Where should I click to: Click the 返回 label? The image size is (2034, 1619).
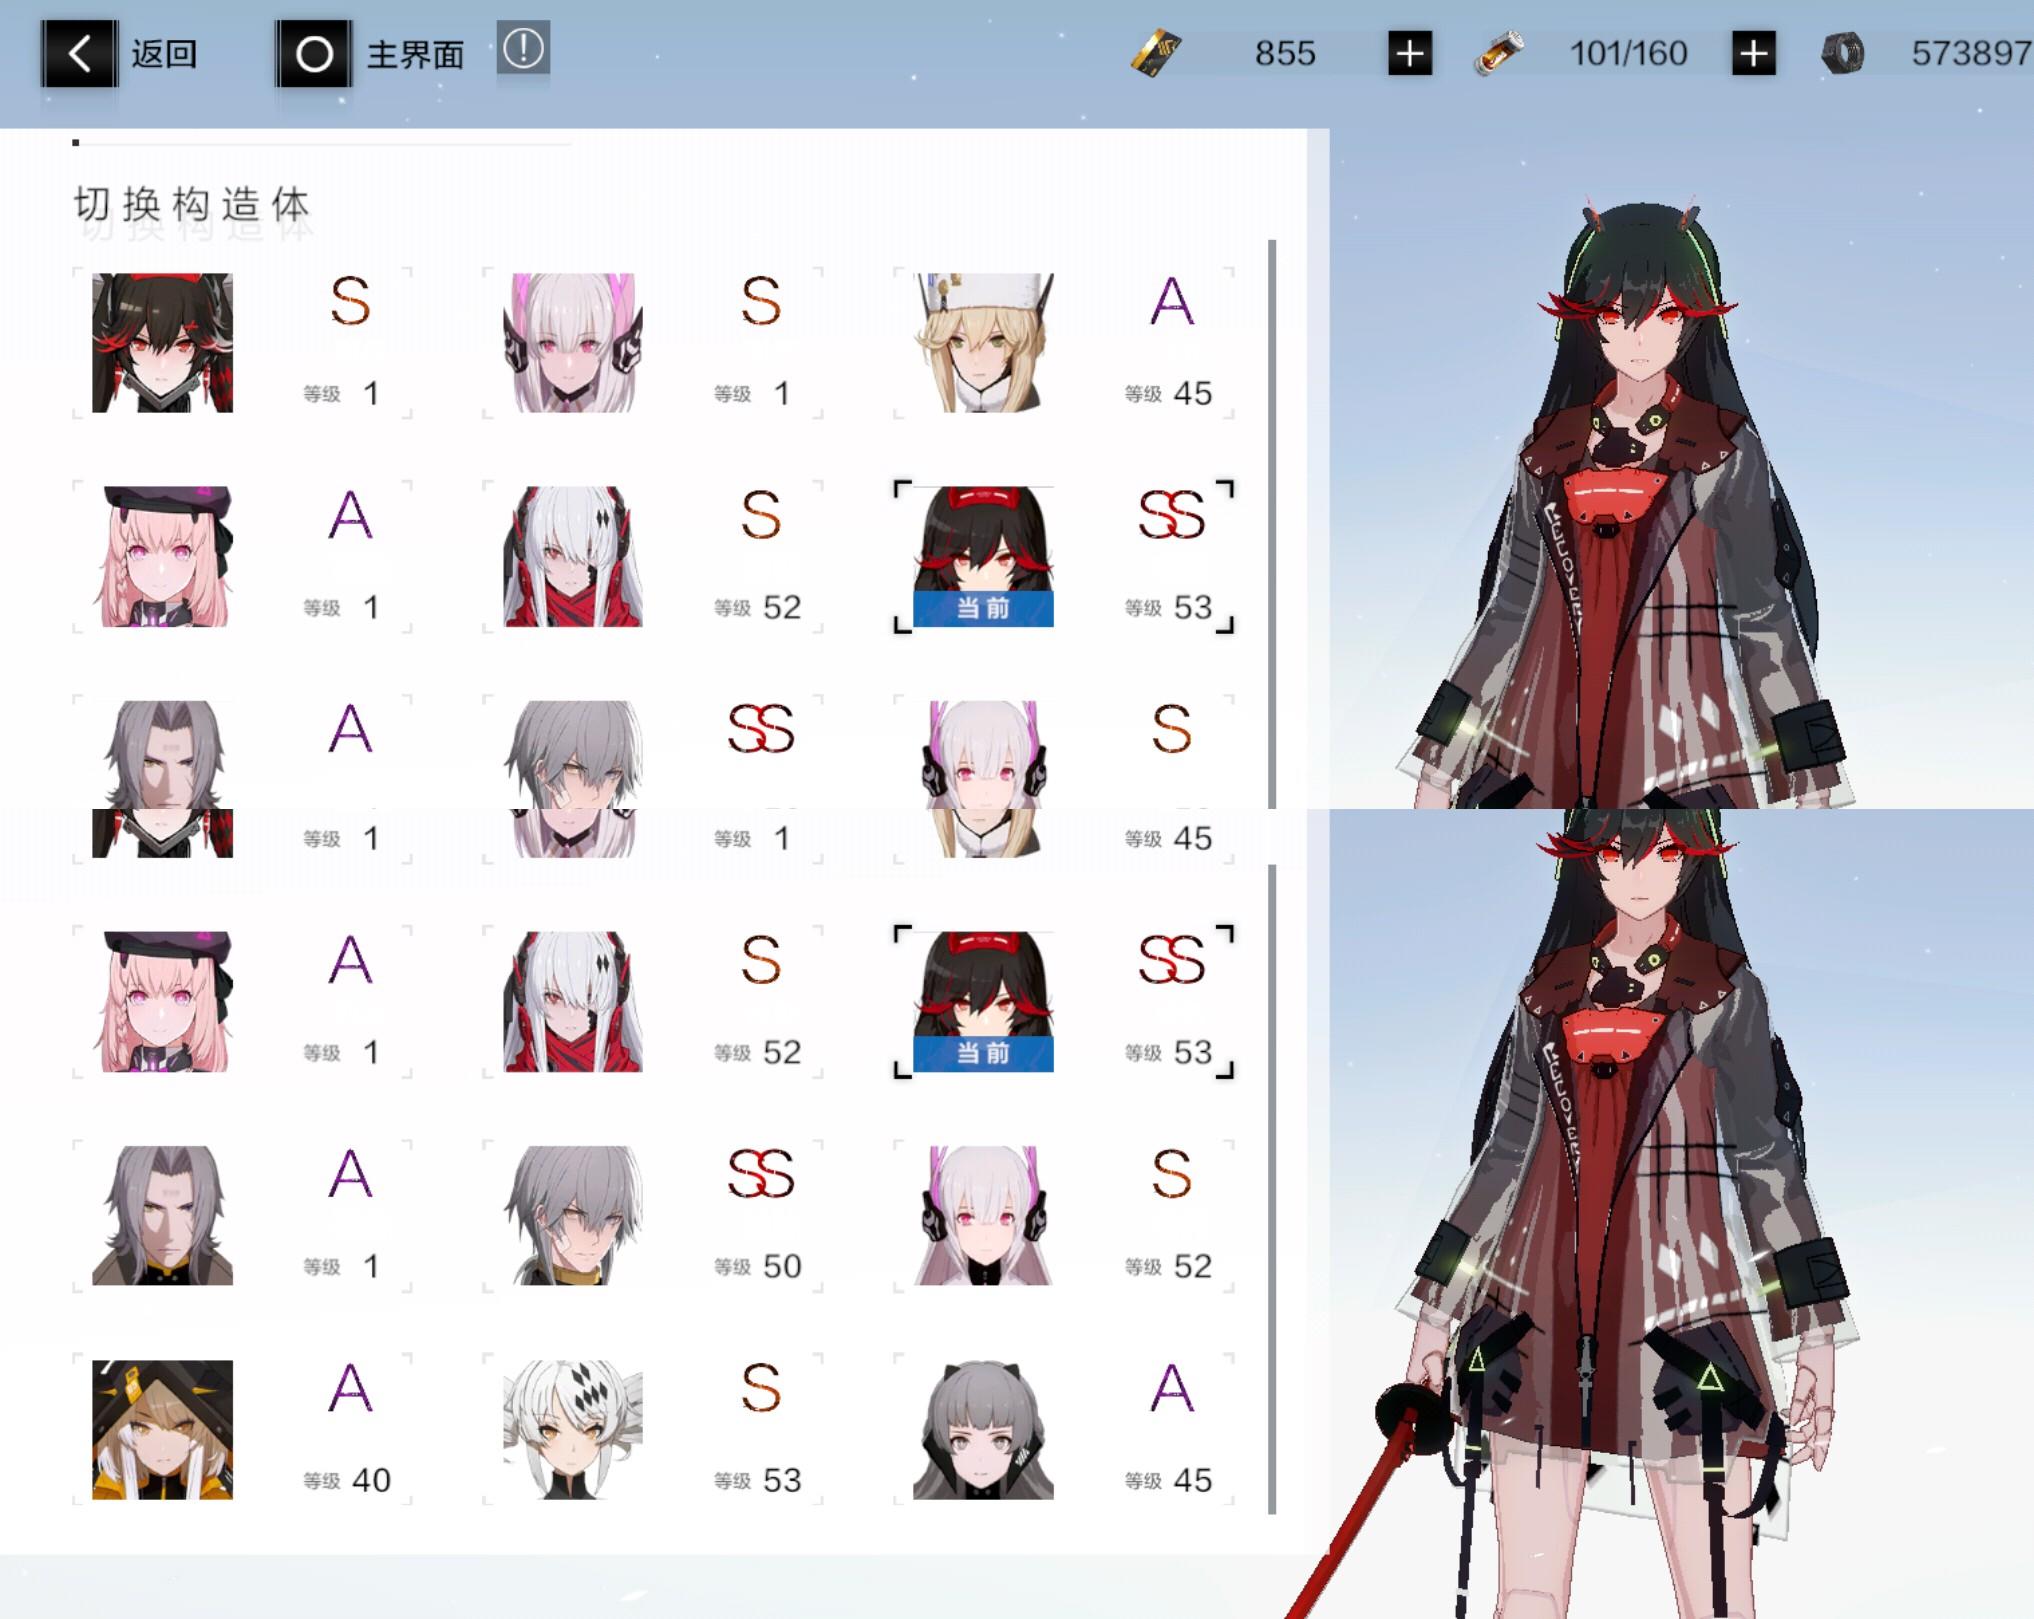click(164, 54)
